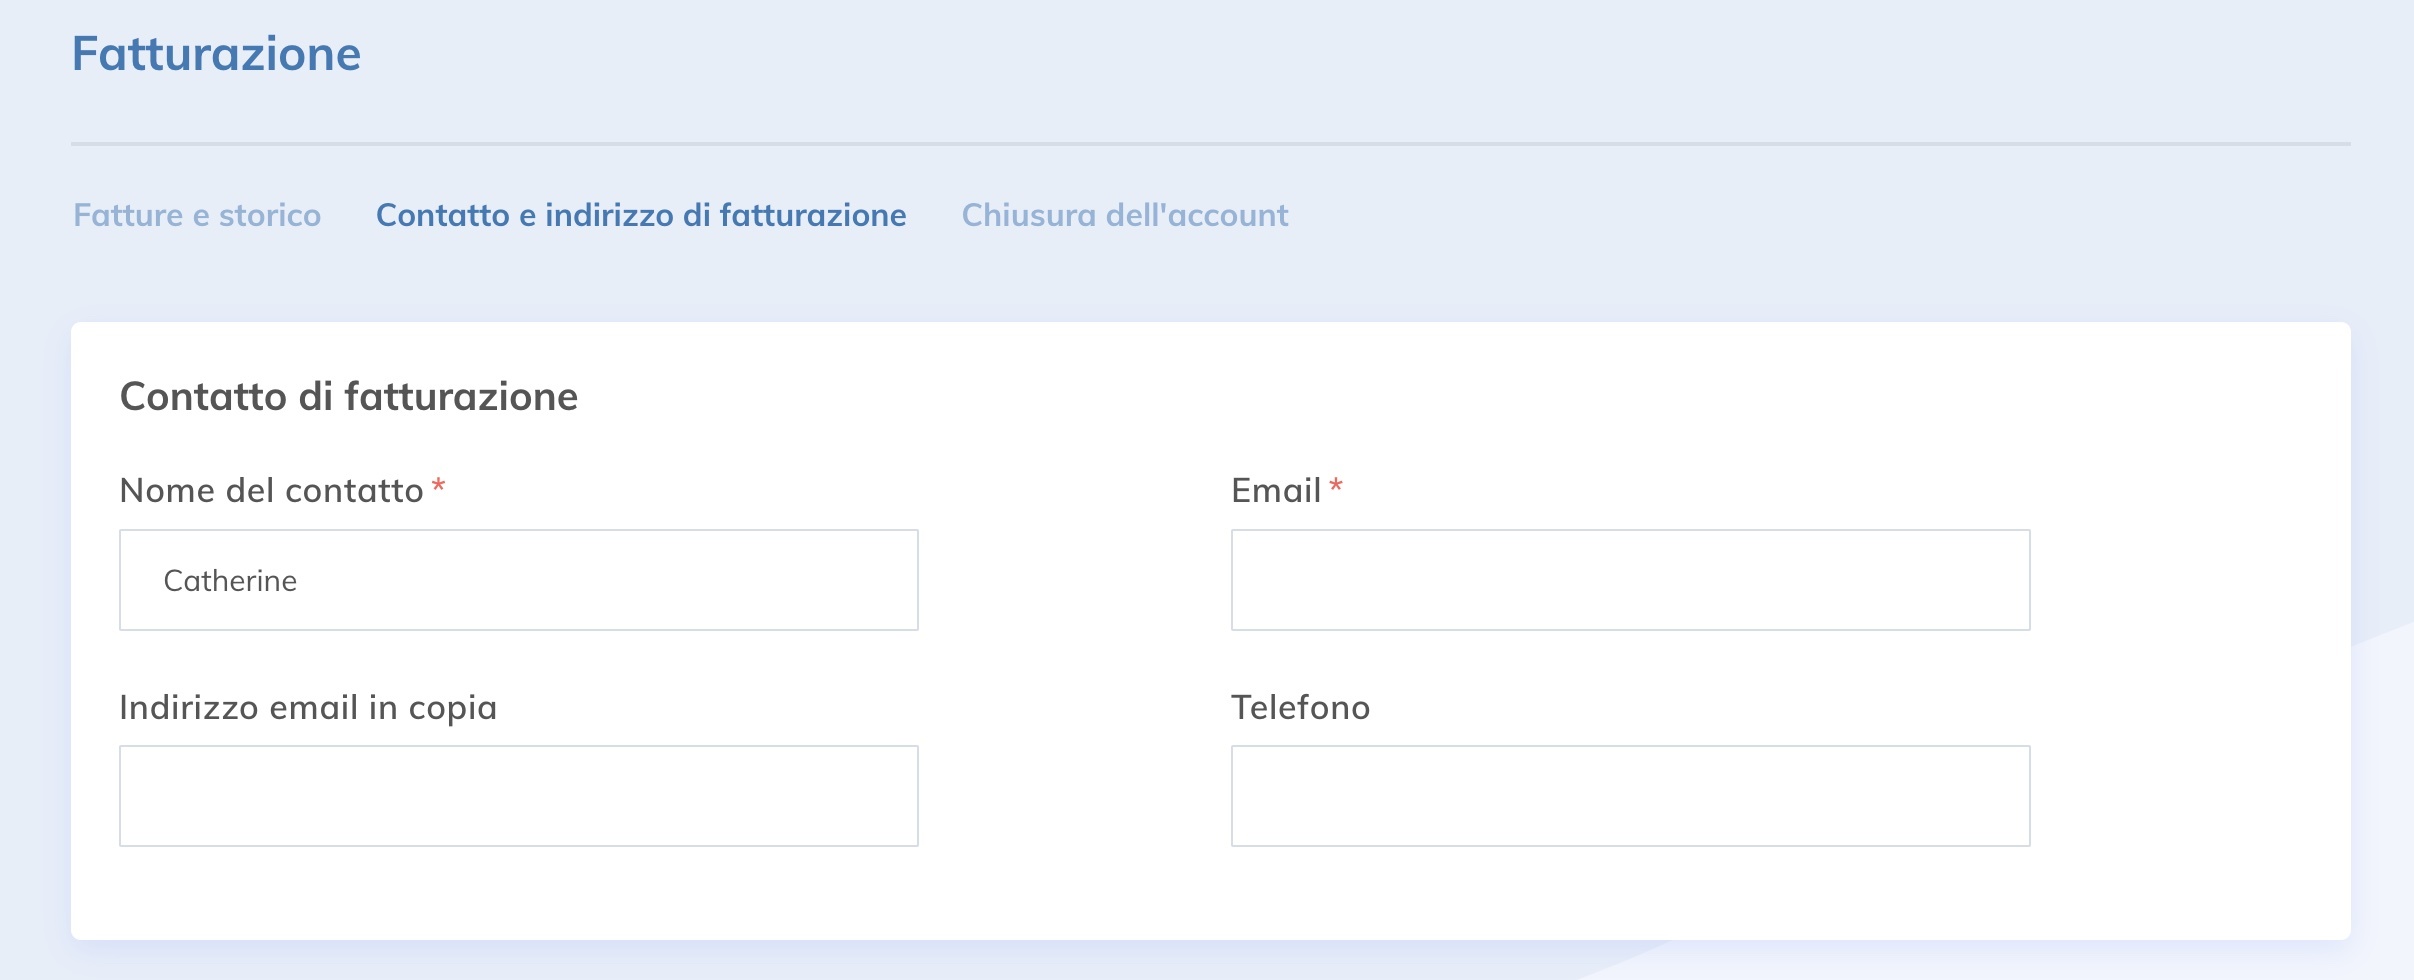Click the red asterisk beside Nome del contatto
This screenshot has width=2414, height=980.
(438, 490)
